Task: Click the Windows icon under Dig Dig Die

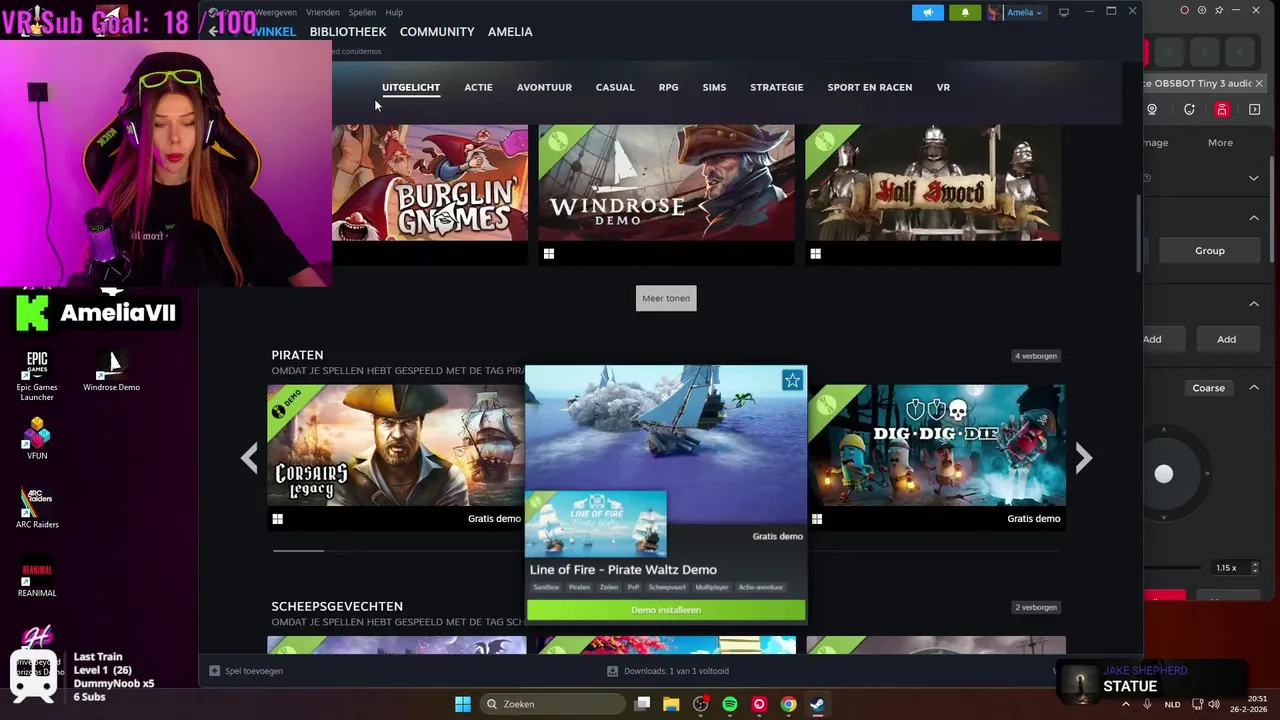Action: tap(817, 519)
